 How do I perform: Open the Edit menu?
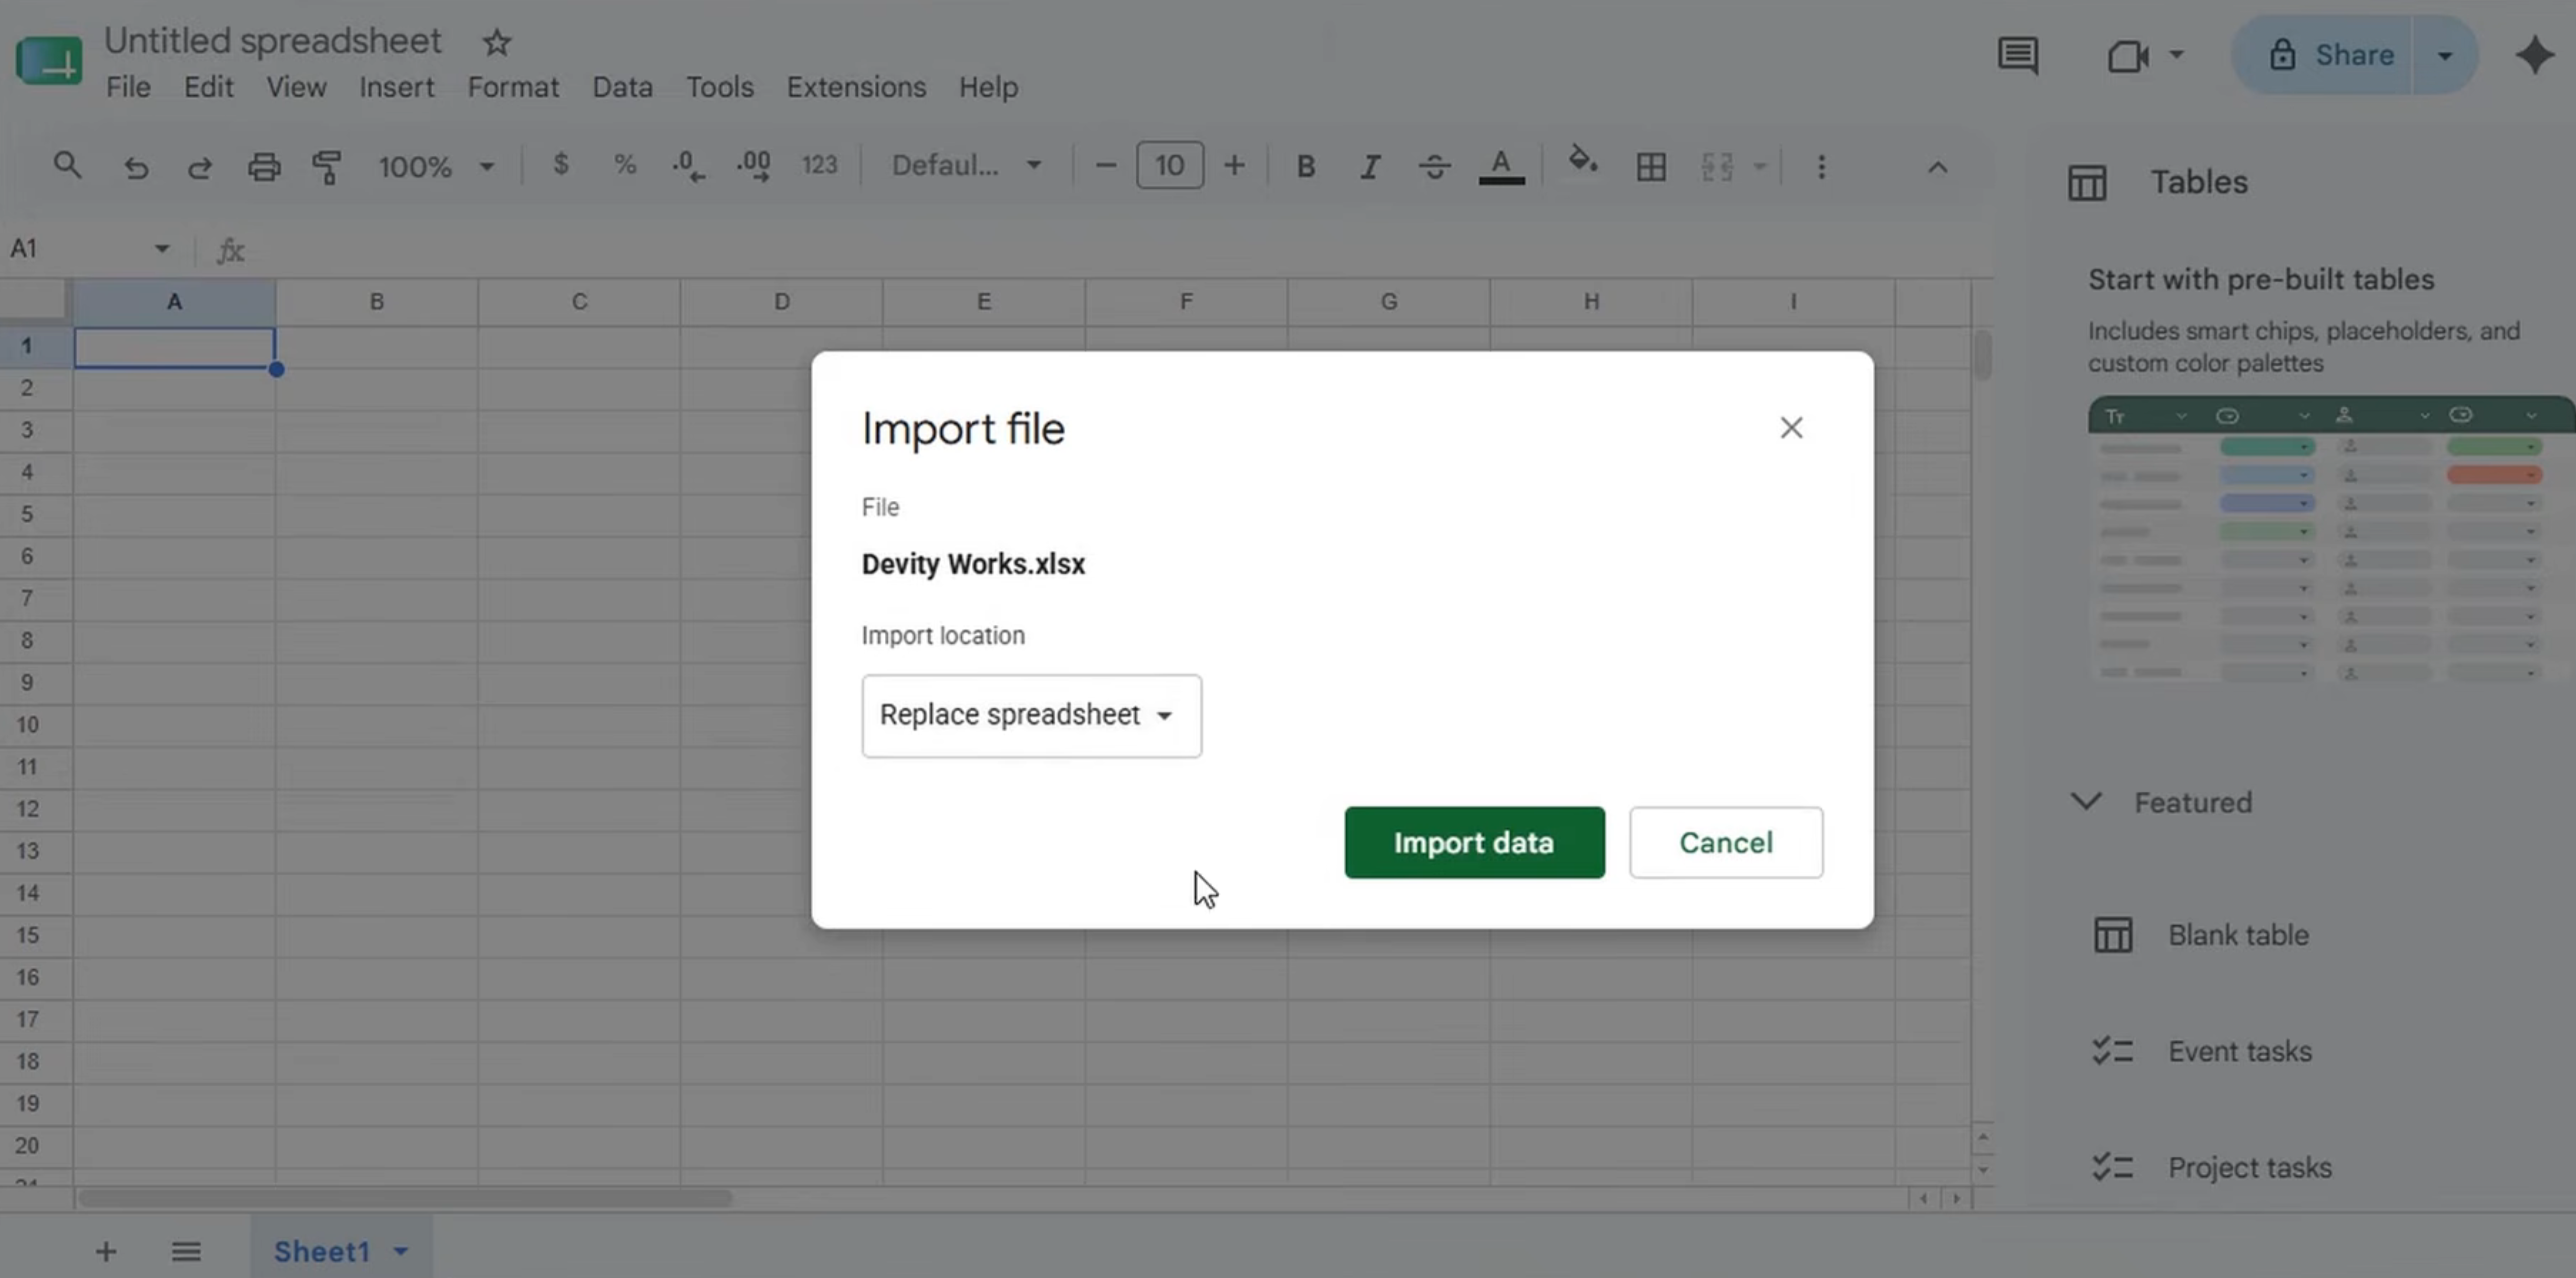pos(208,87)
